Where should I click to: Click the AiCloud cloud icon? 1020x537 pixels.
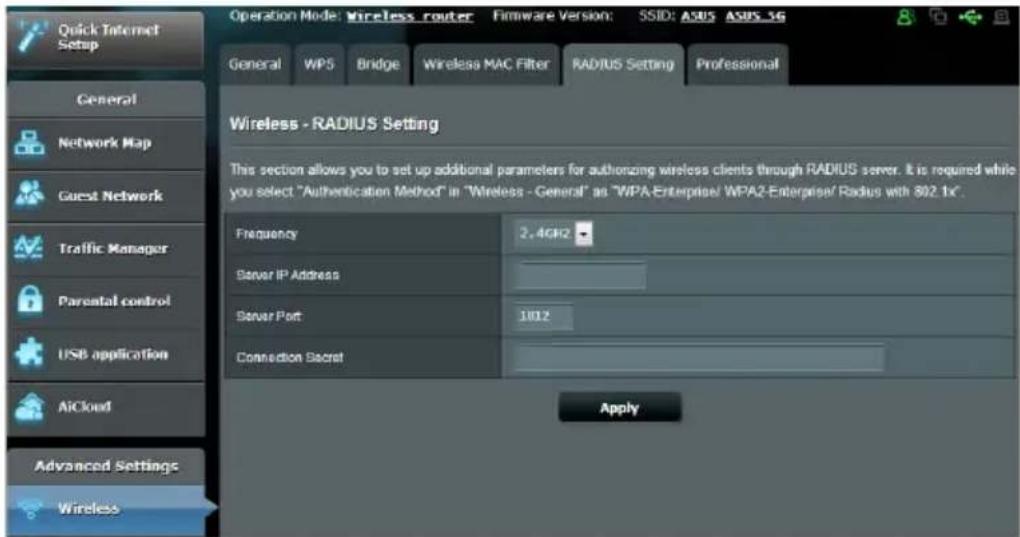point(29,407)
